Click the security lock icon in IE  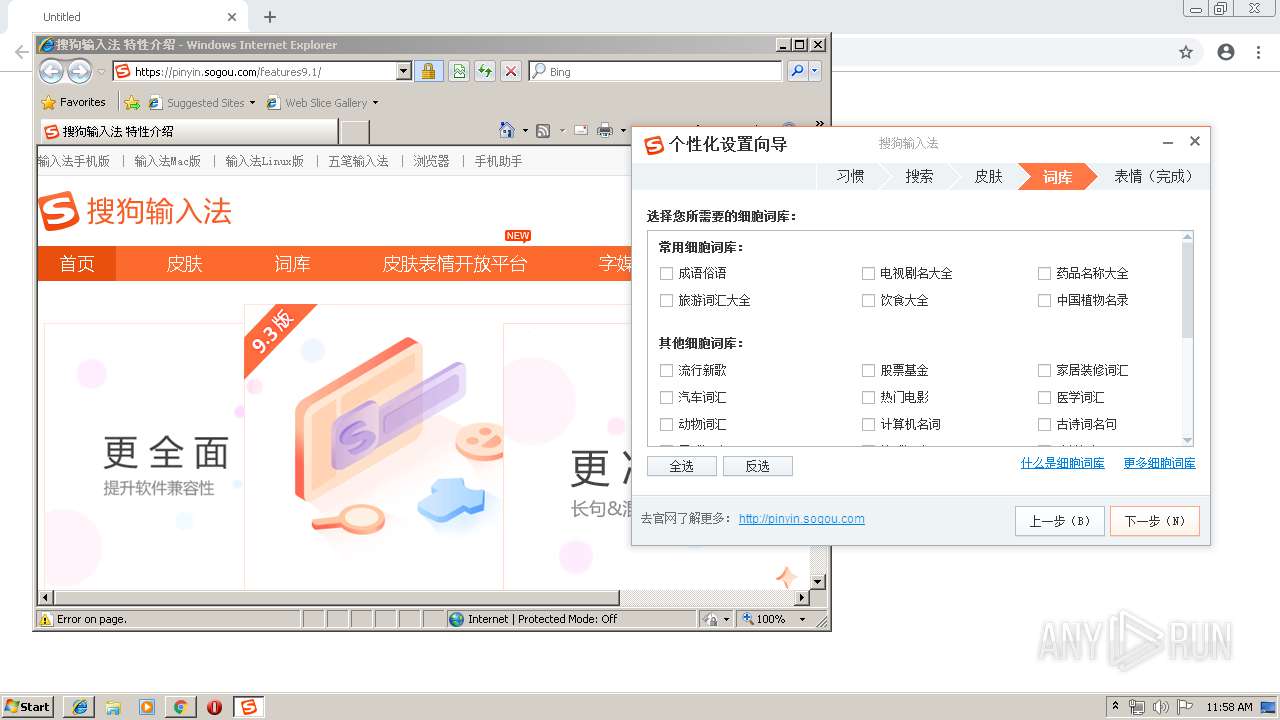[428, 71]
